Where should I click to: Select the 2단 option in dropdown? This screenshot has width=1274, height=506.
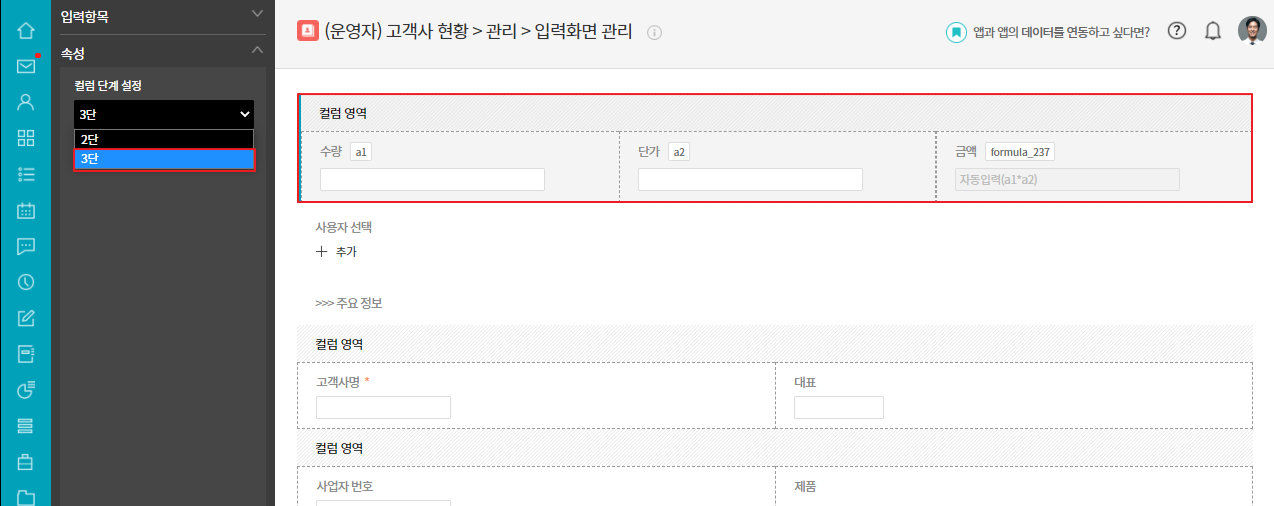coord(164,139)
